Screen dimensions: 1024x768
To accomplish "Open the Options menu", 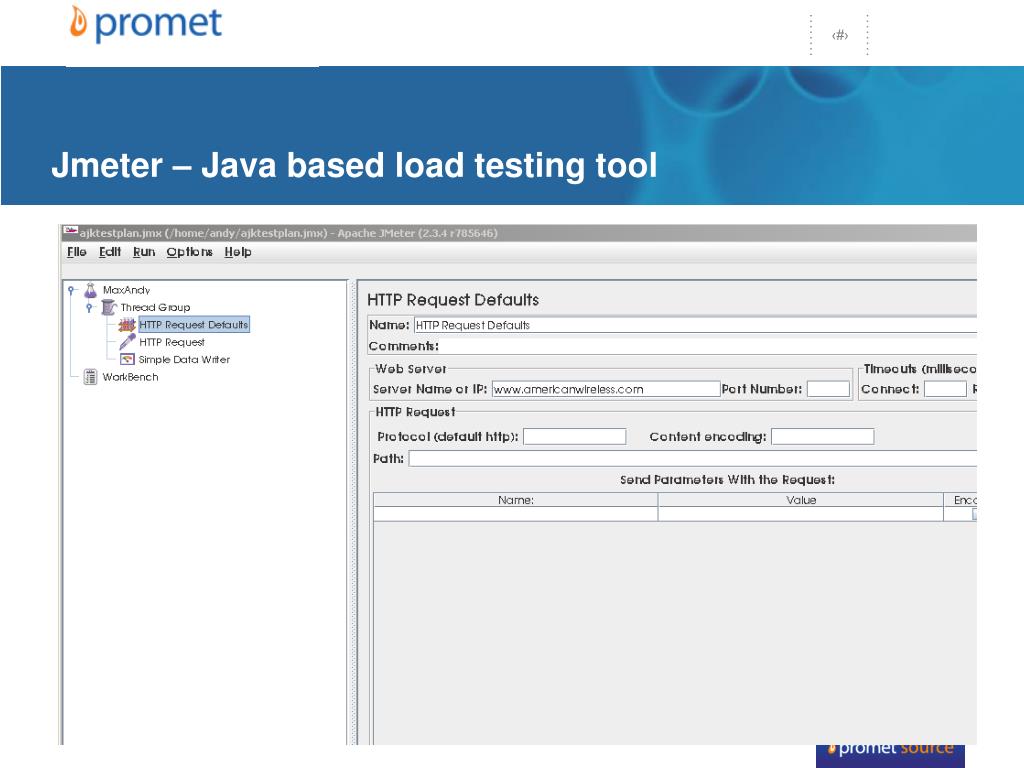I will coord(189,252).
